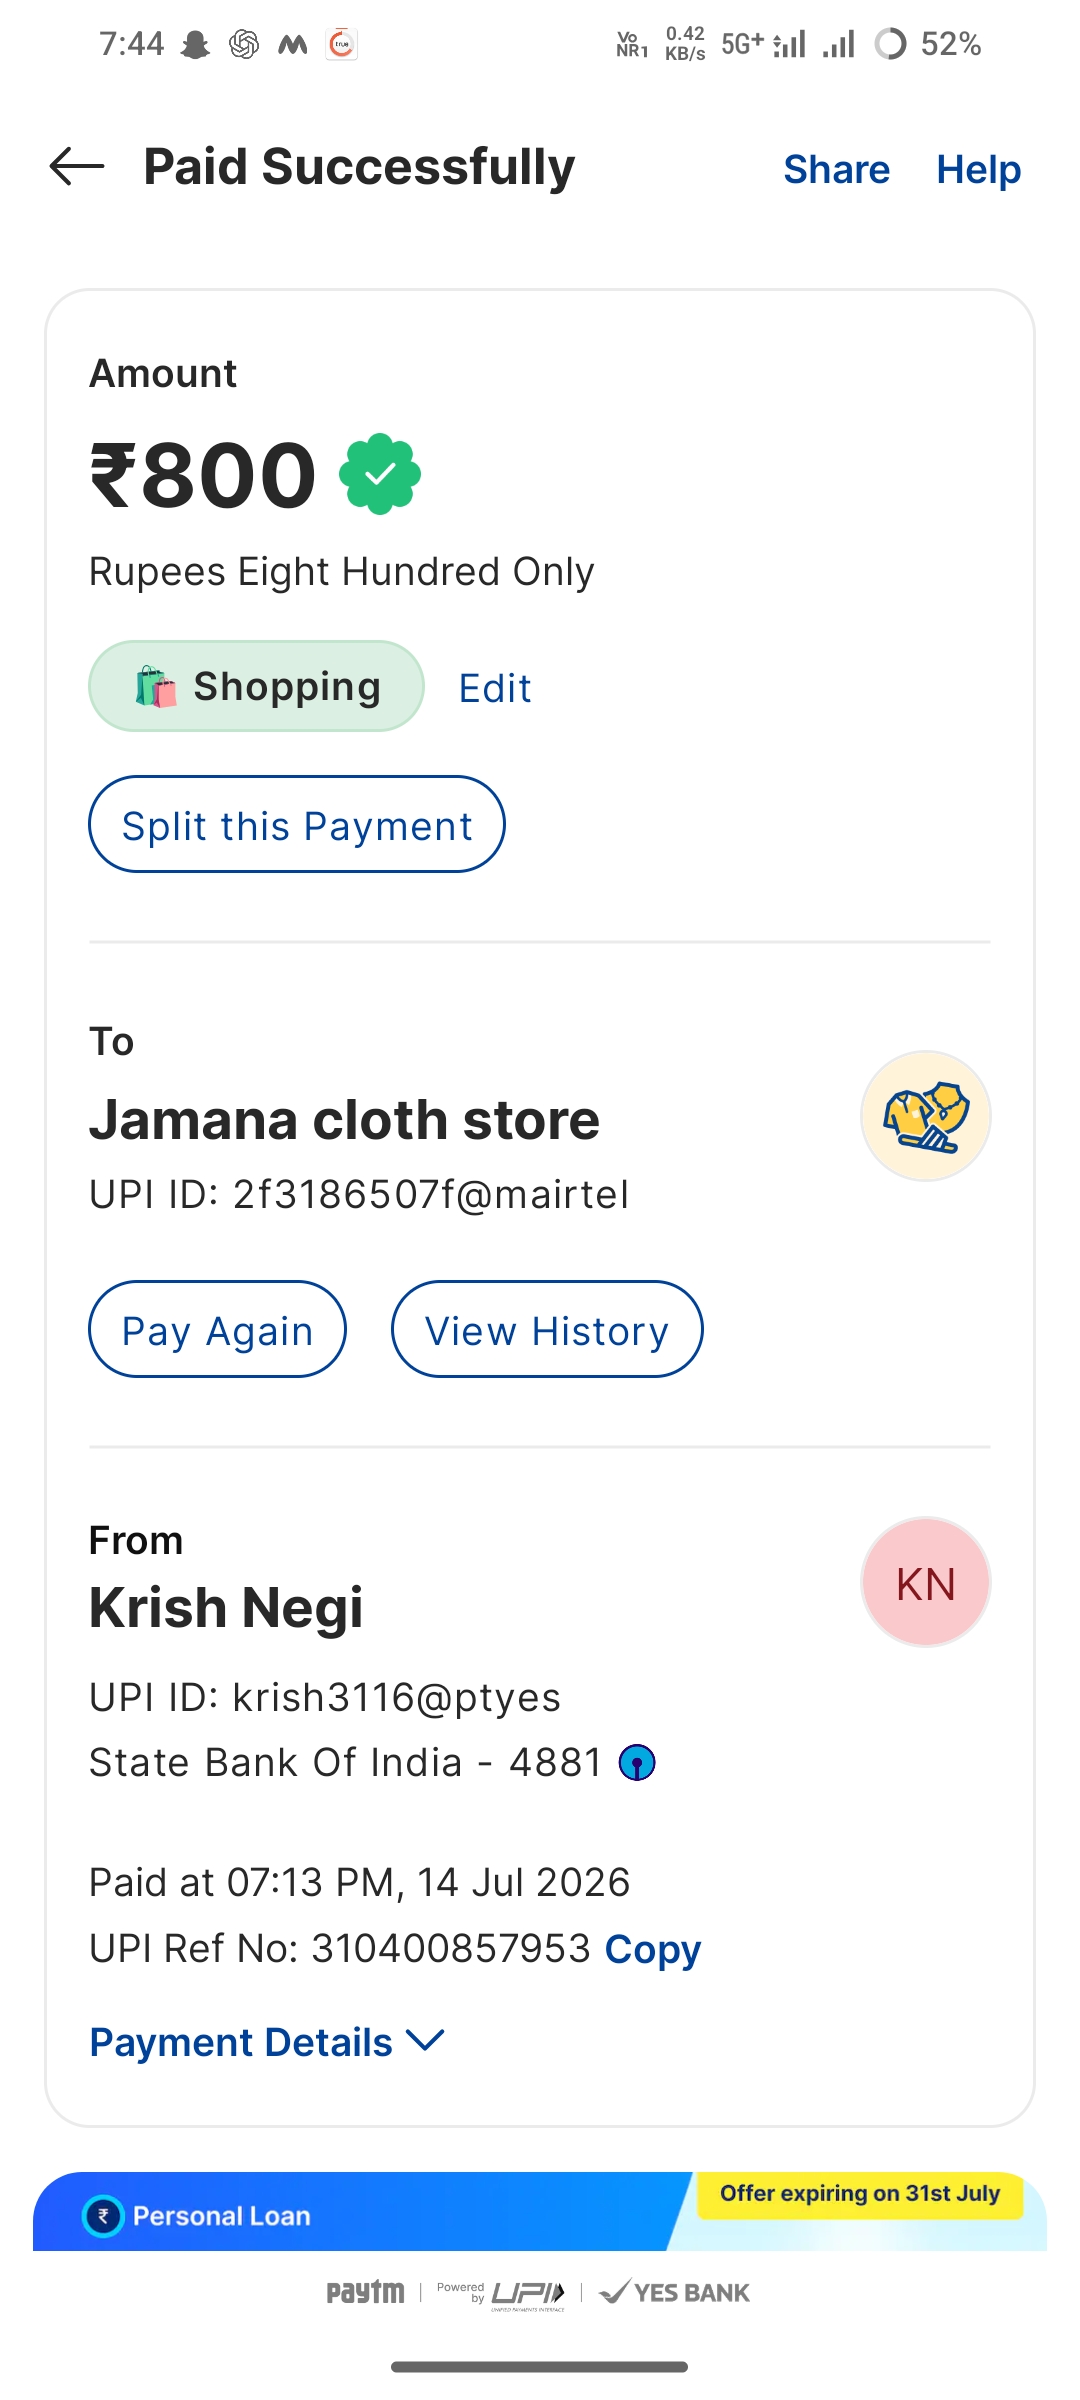This screenshot has width=1080, height=2400.
Task: Select the Shopping category chip
Action: (x=256, y=686)
